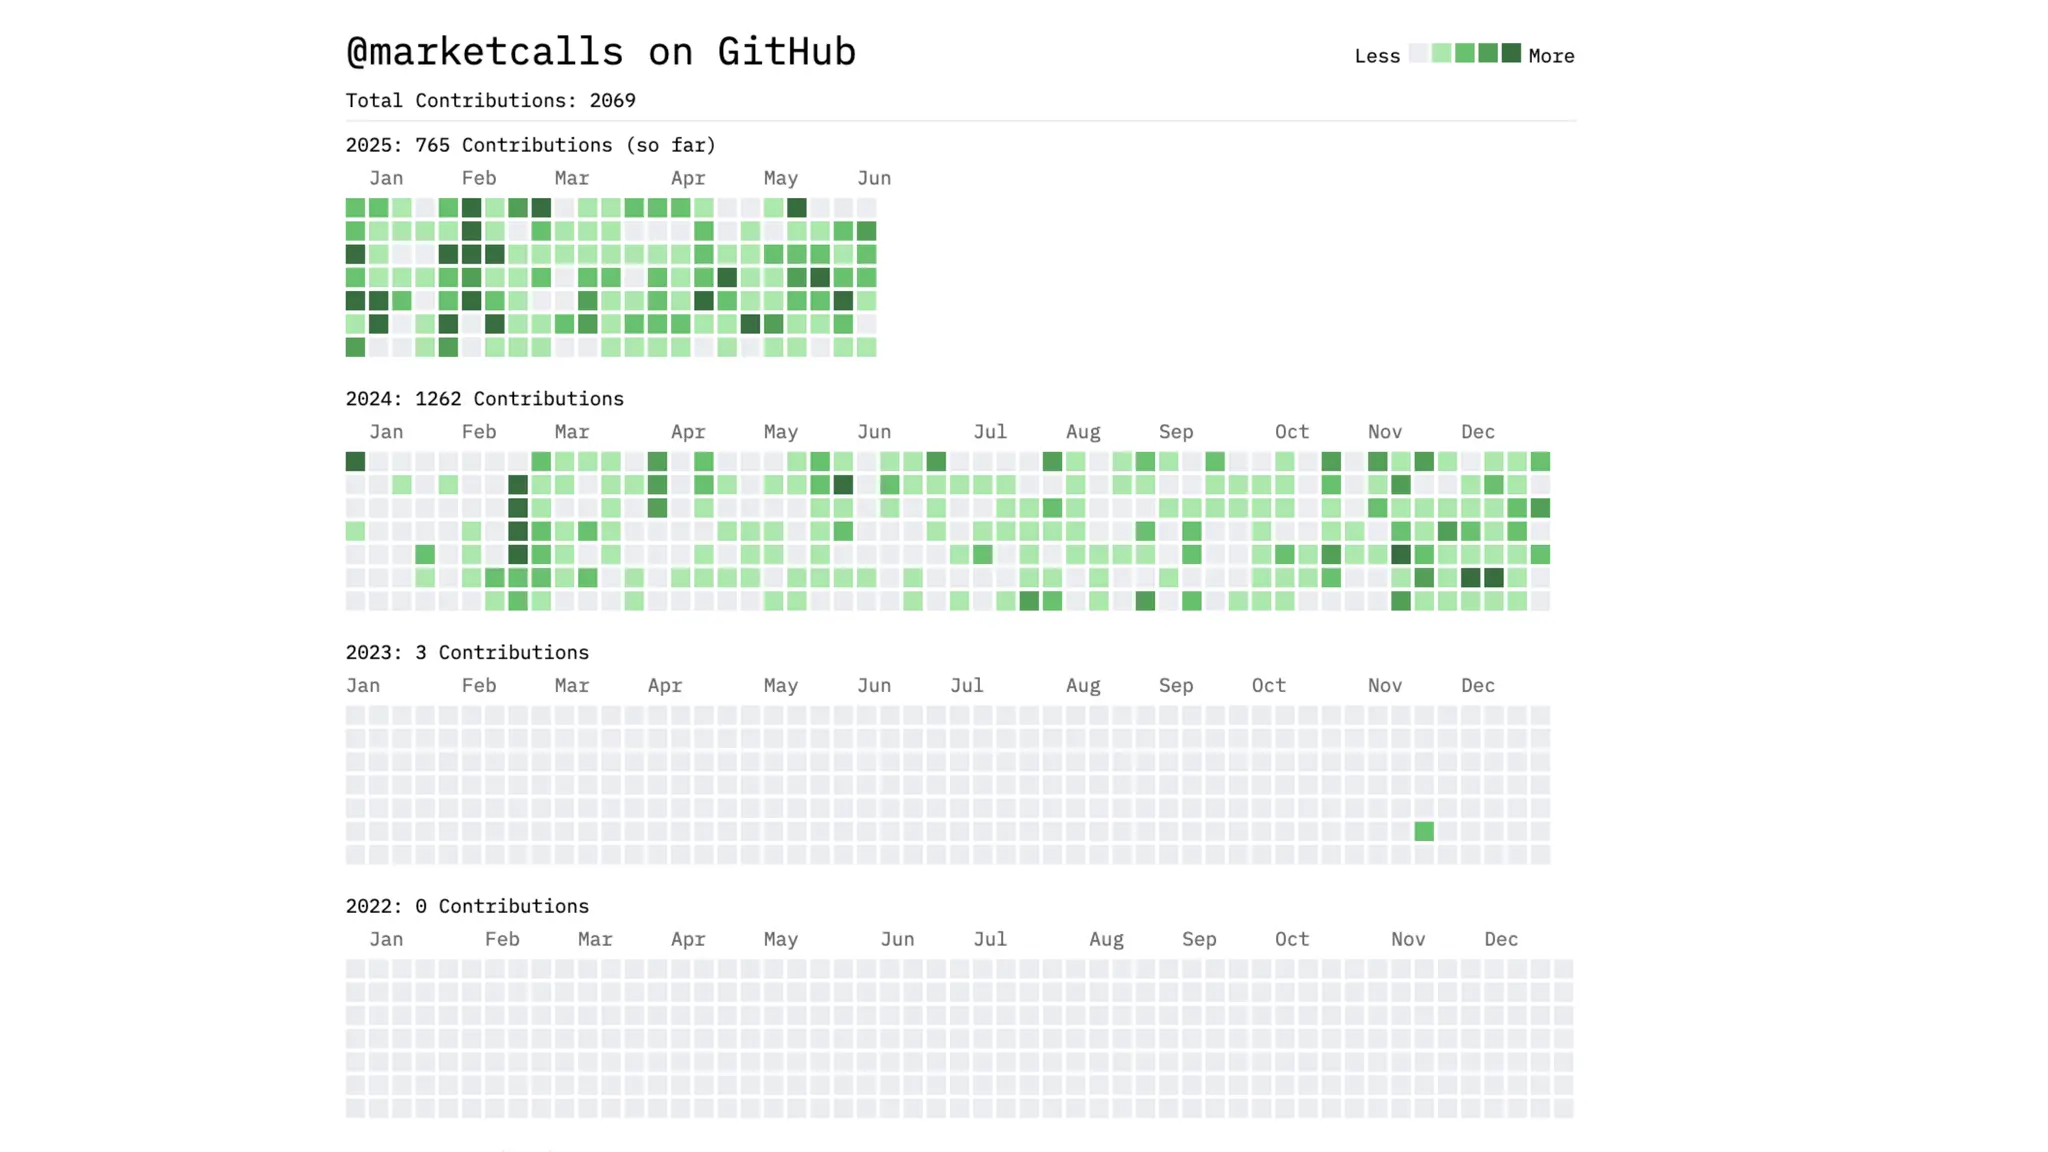Click the Nov month label in the 2024 chart
Viewport: 2048px width, 1152px height.
[1384, 432]
